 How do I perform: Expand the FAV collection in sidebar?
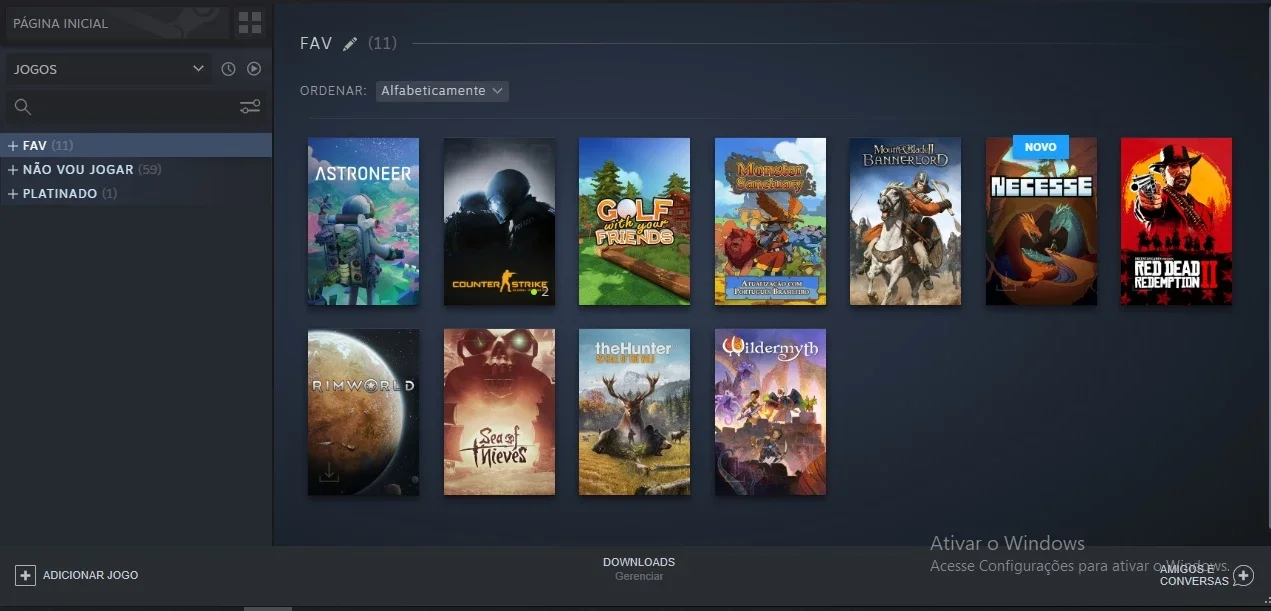tap(13, 146)
